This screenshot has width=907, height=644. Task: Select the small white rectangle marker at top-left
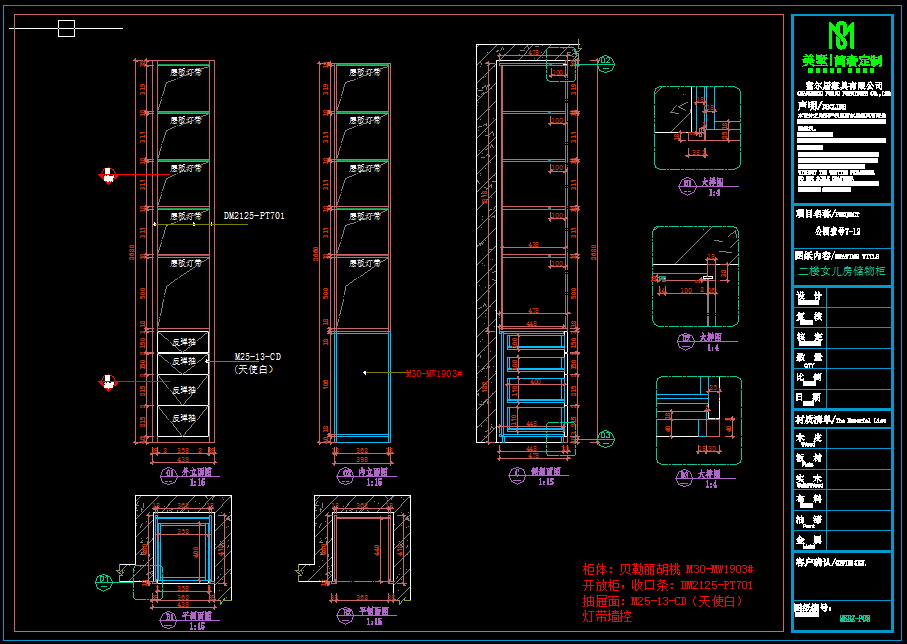click(x=66, y=29)
